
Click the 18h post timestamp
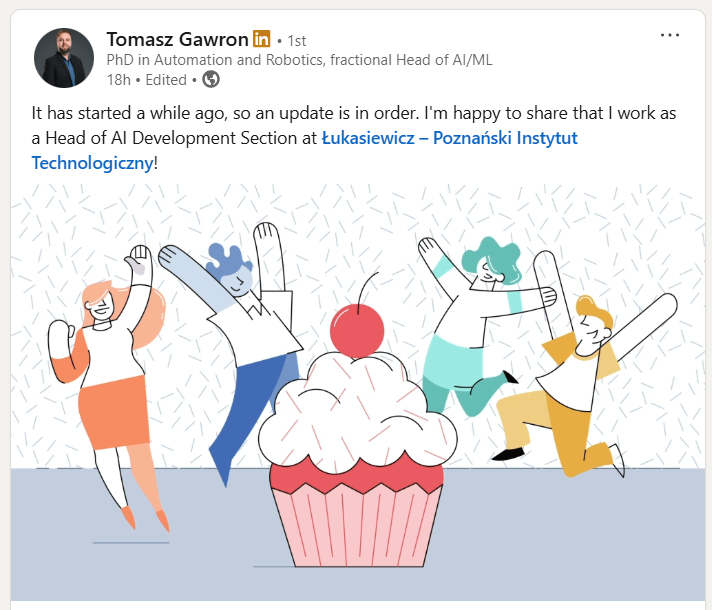coord(119,80)
